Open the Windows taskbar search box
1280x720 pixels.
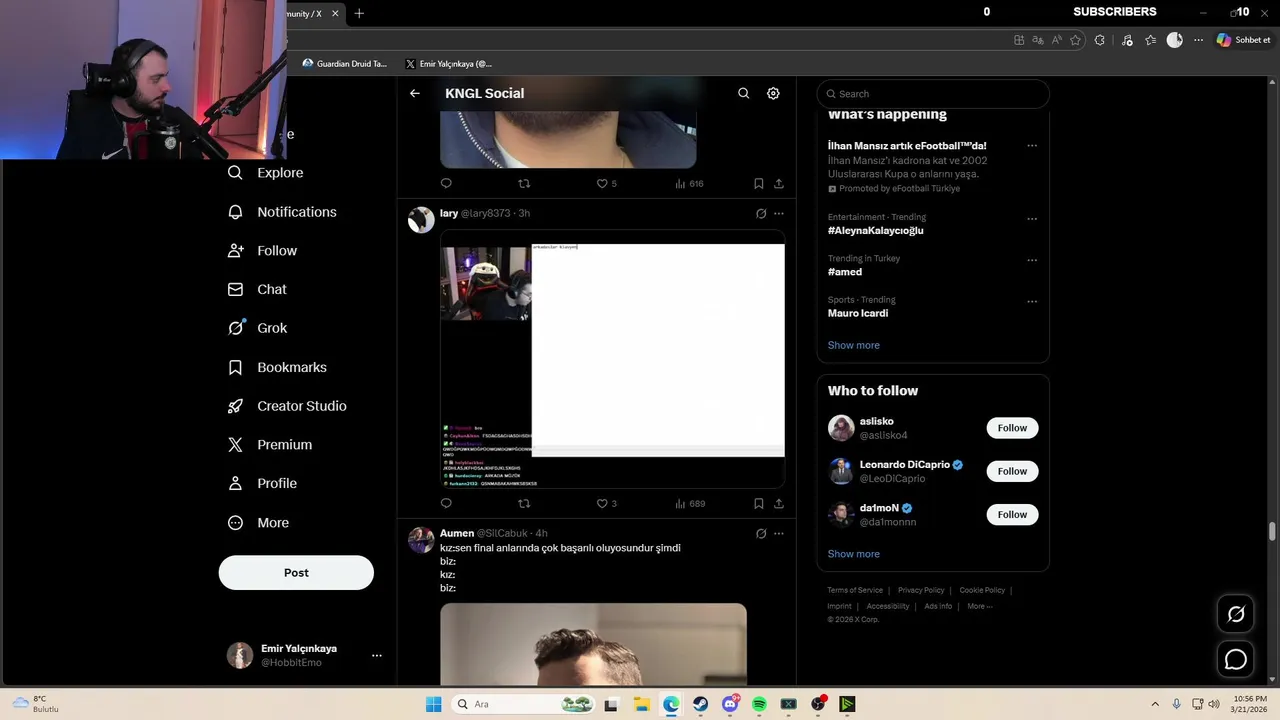(x=521, y=704)
